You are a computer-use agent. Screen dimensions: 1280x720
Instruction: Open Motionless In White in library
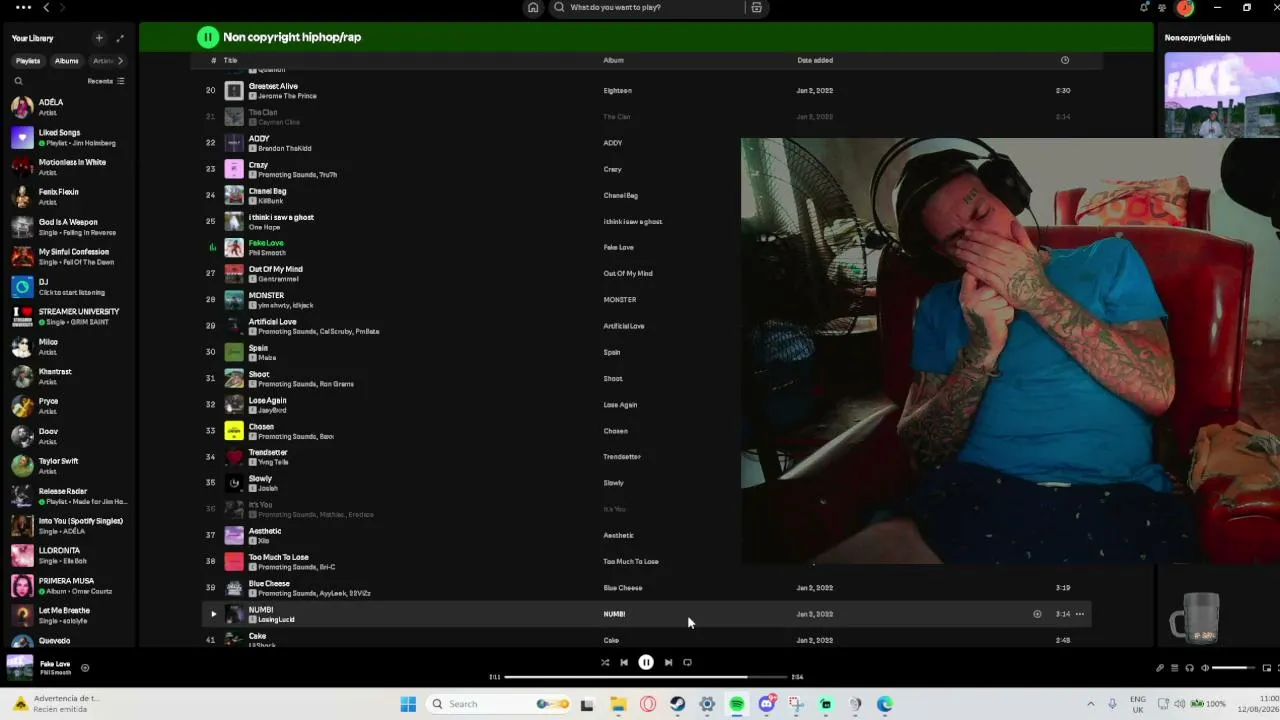pos(68,167)
